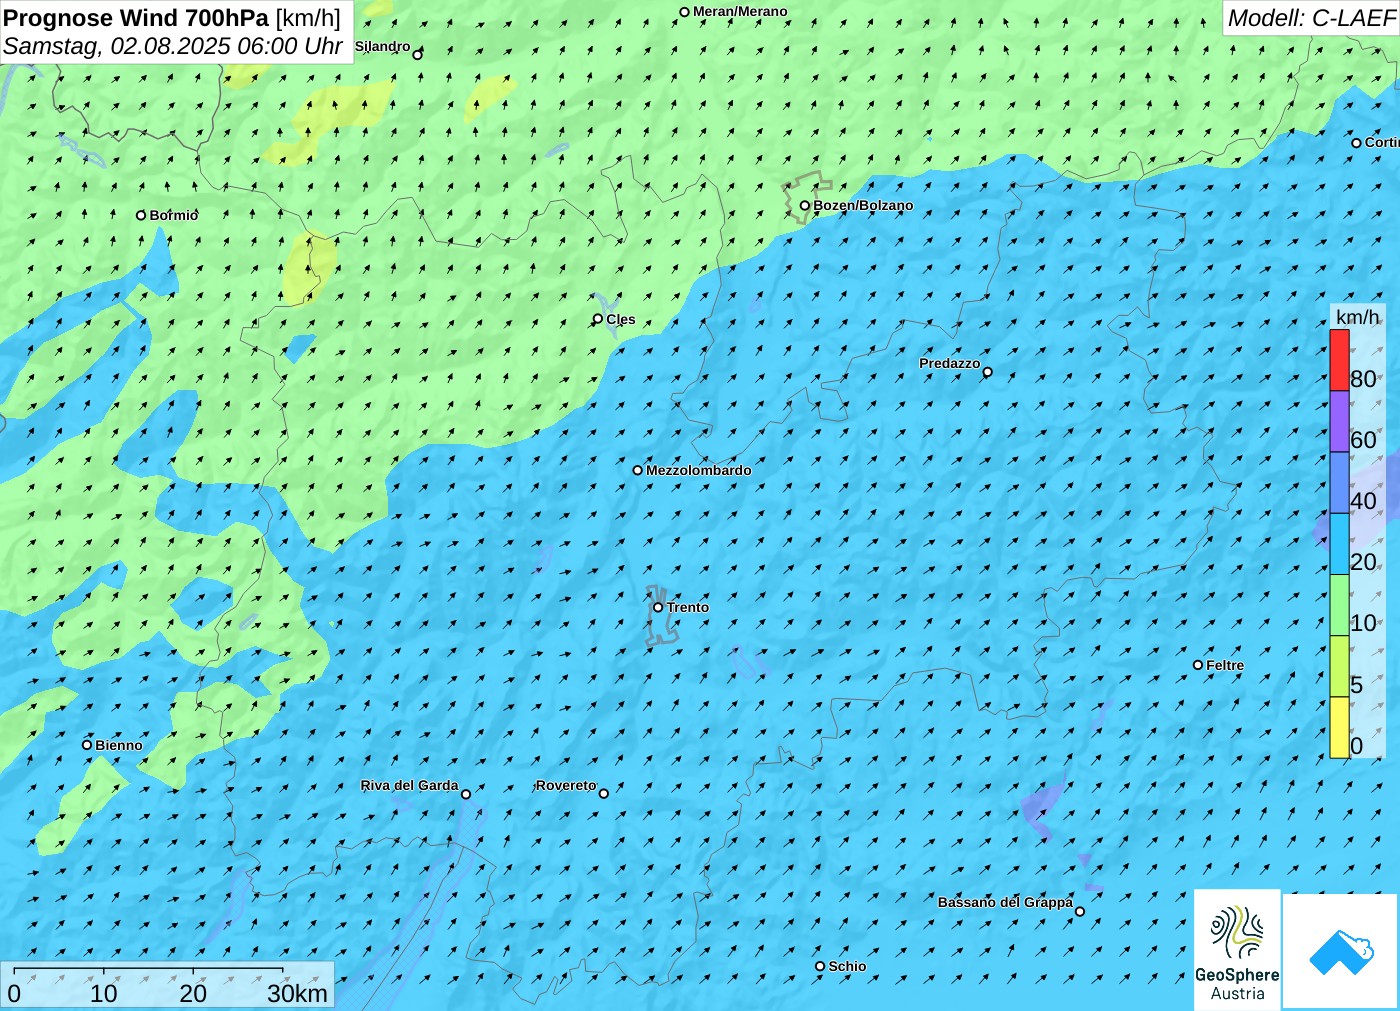Select the Silandro city marker

point(418,55)
